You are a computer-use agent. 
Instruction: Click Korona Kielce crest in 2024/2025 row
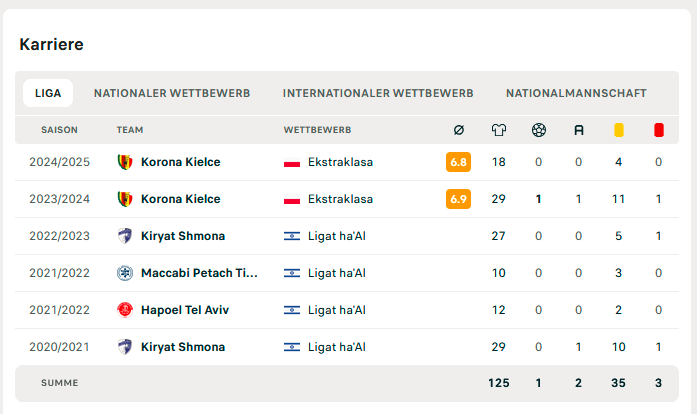point(125,162)
